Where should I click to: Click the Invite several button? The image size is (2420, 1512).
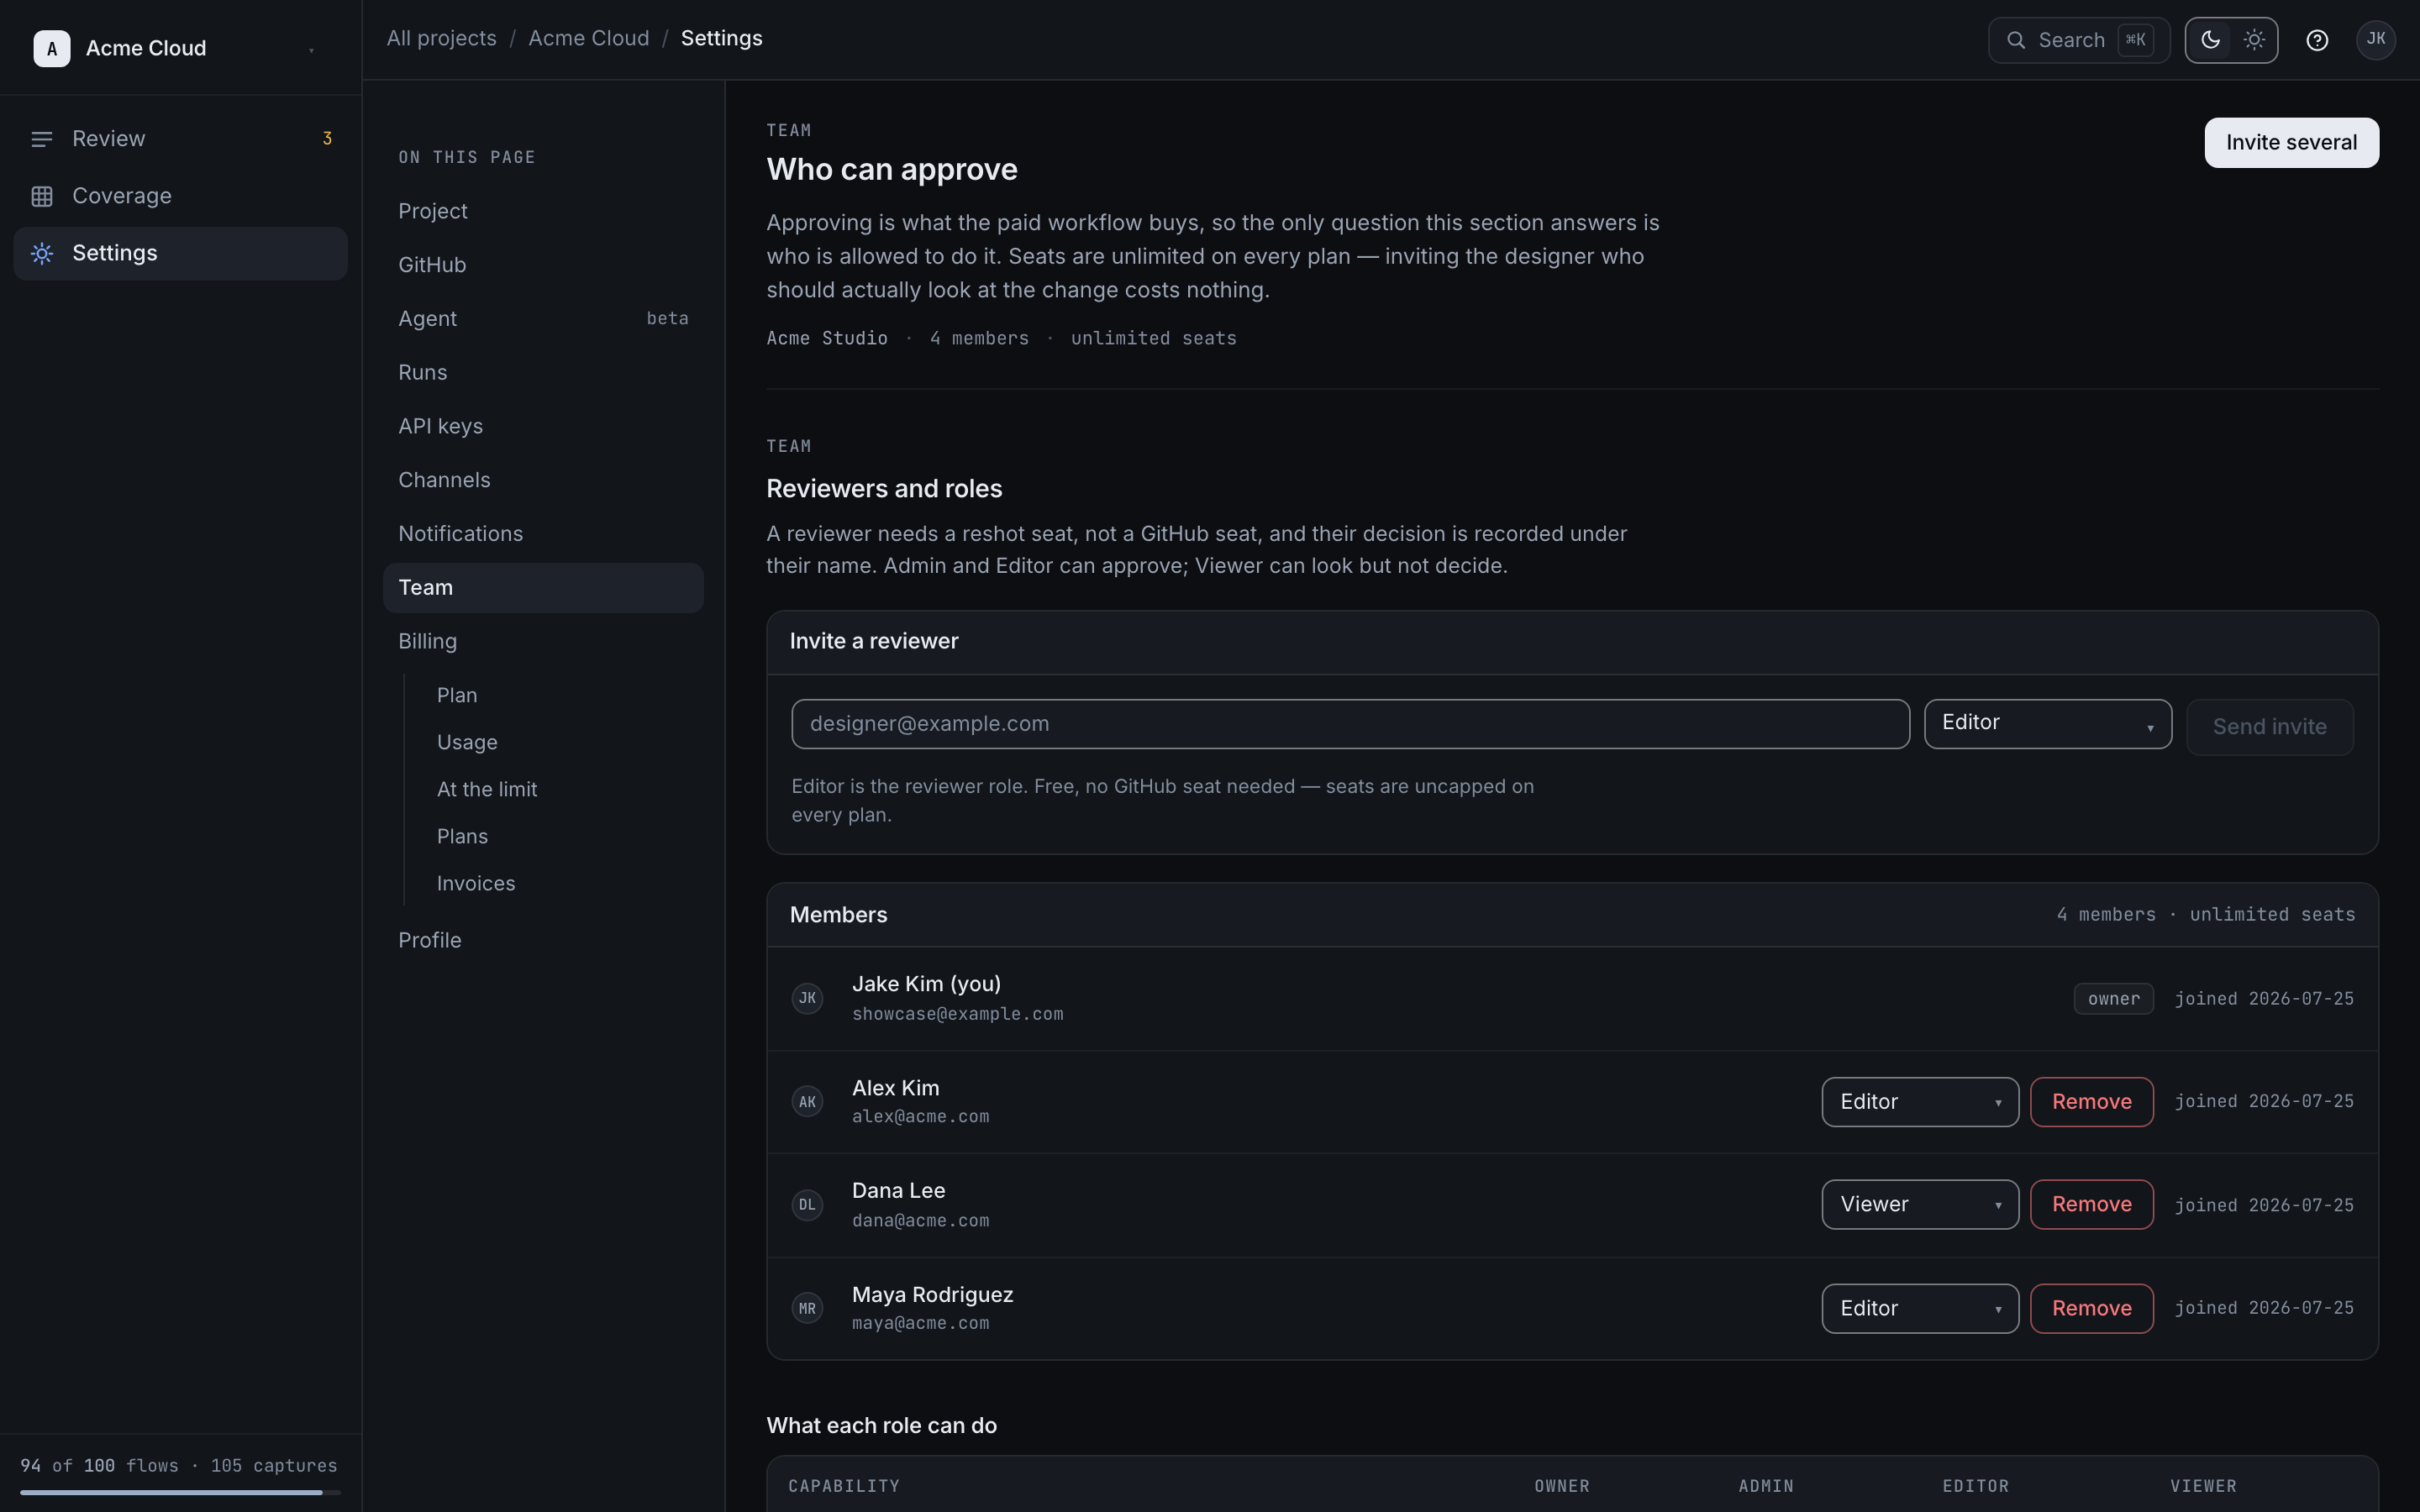tap(2291, 143)
